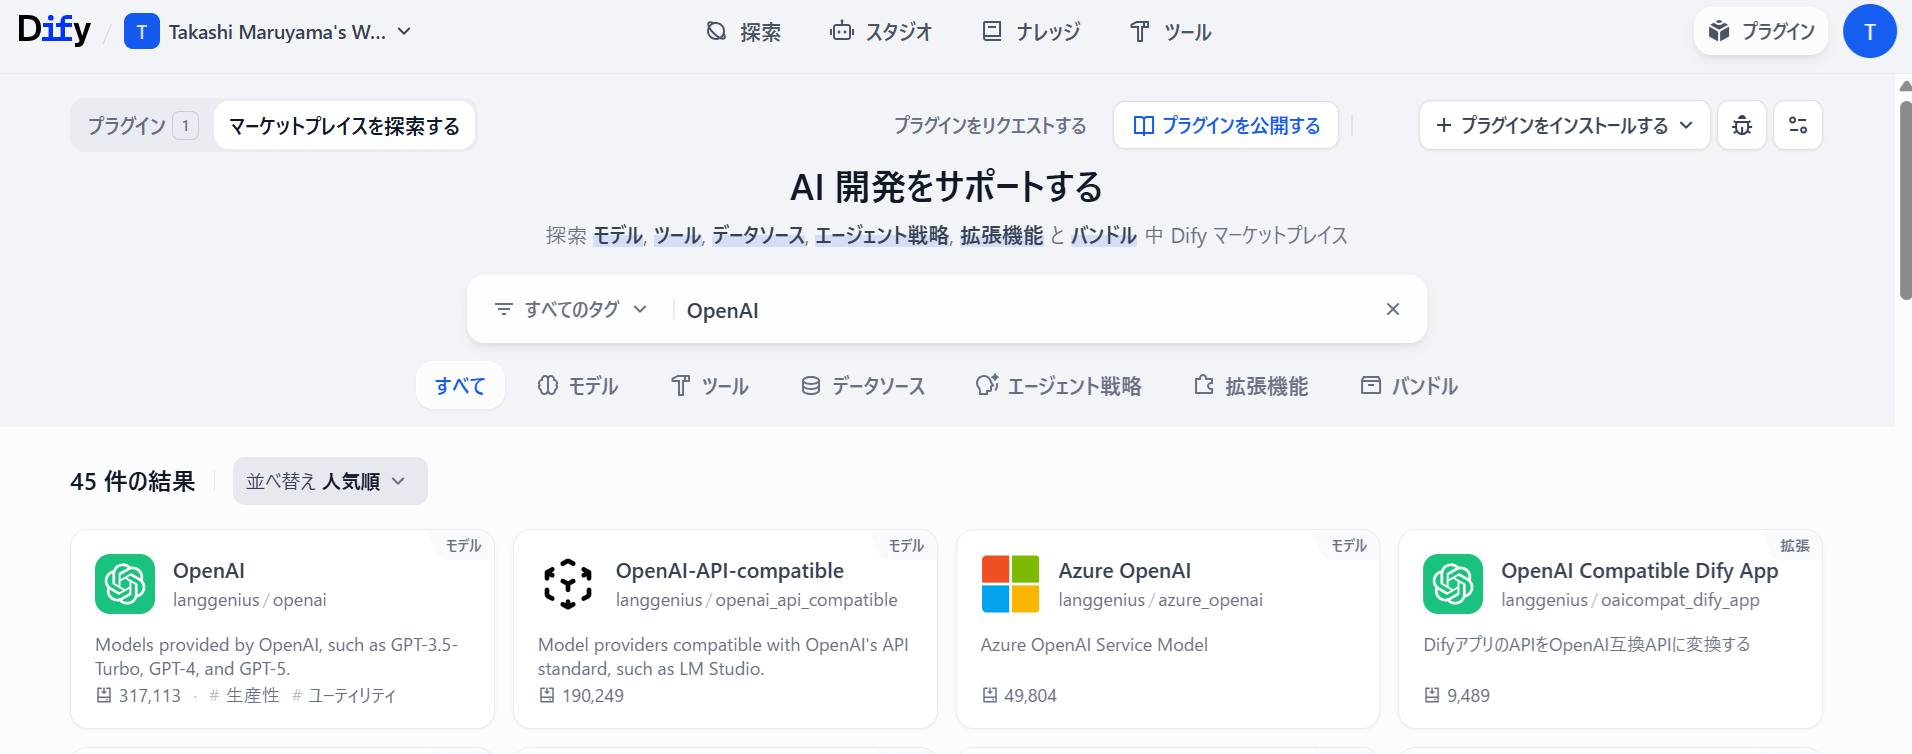The height and width of the screenshot is (754, 1912).
Task: Open user avatar account menu
Action: pyautogui.click(x=1869, y=32)
